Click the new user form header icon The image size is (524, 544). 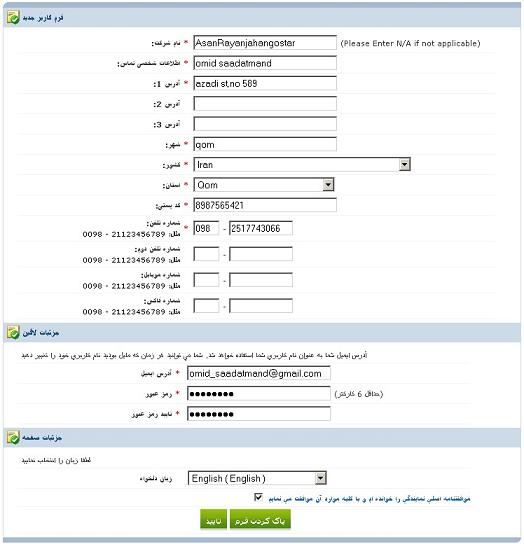pos(14,17)
